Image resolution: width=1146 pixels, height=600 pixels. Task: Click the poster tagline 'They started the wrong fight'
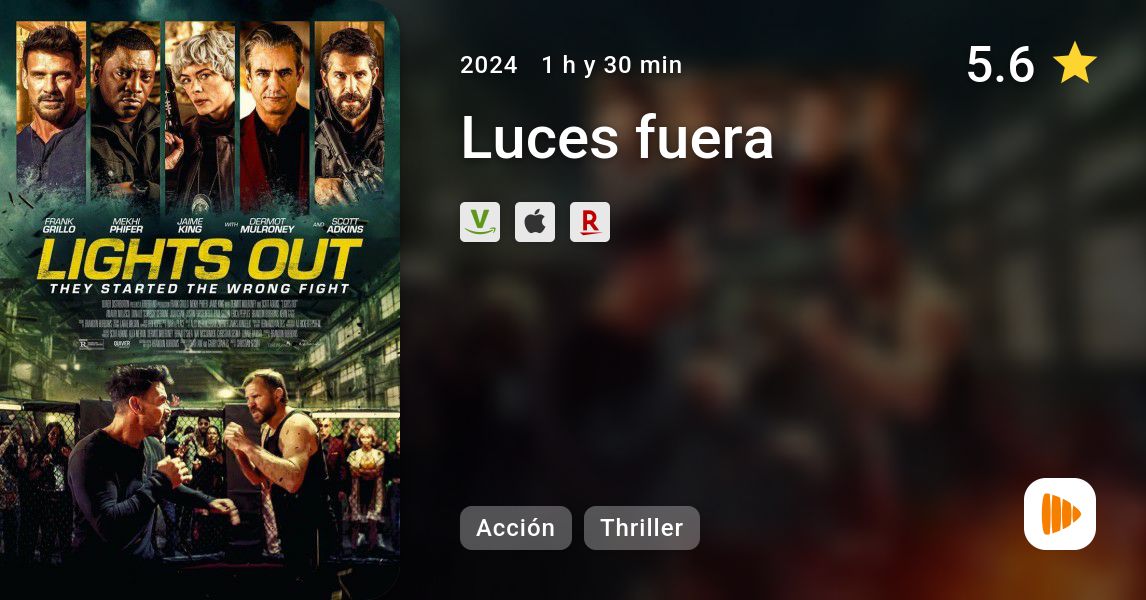pos(199,289)
